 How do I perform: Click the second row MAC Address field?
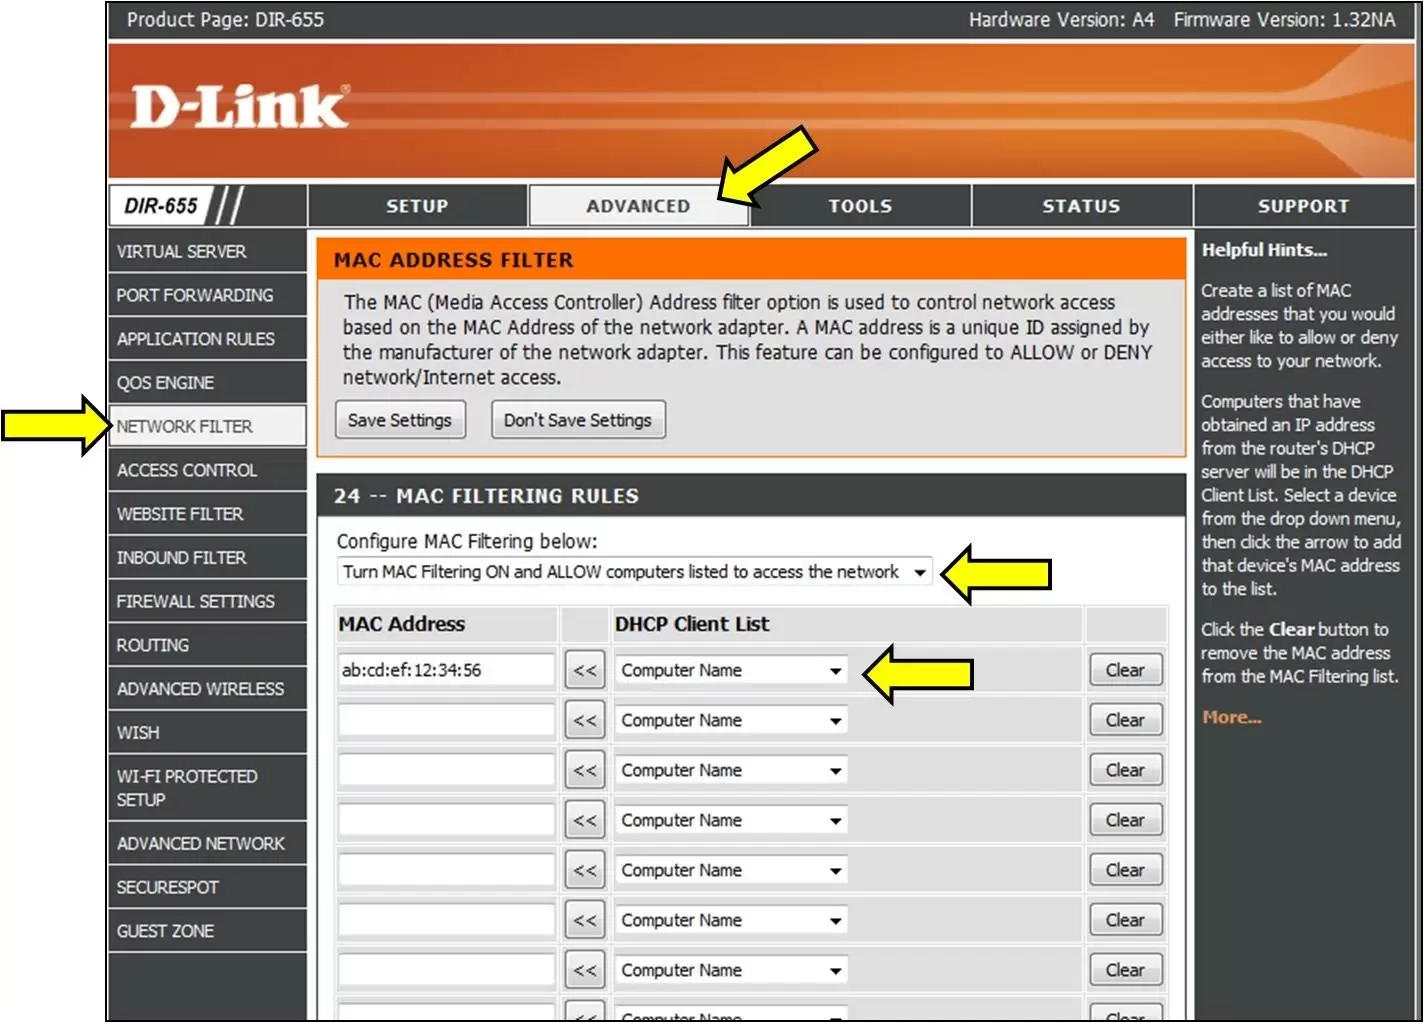coord(446,720)
